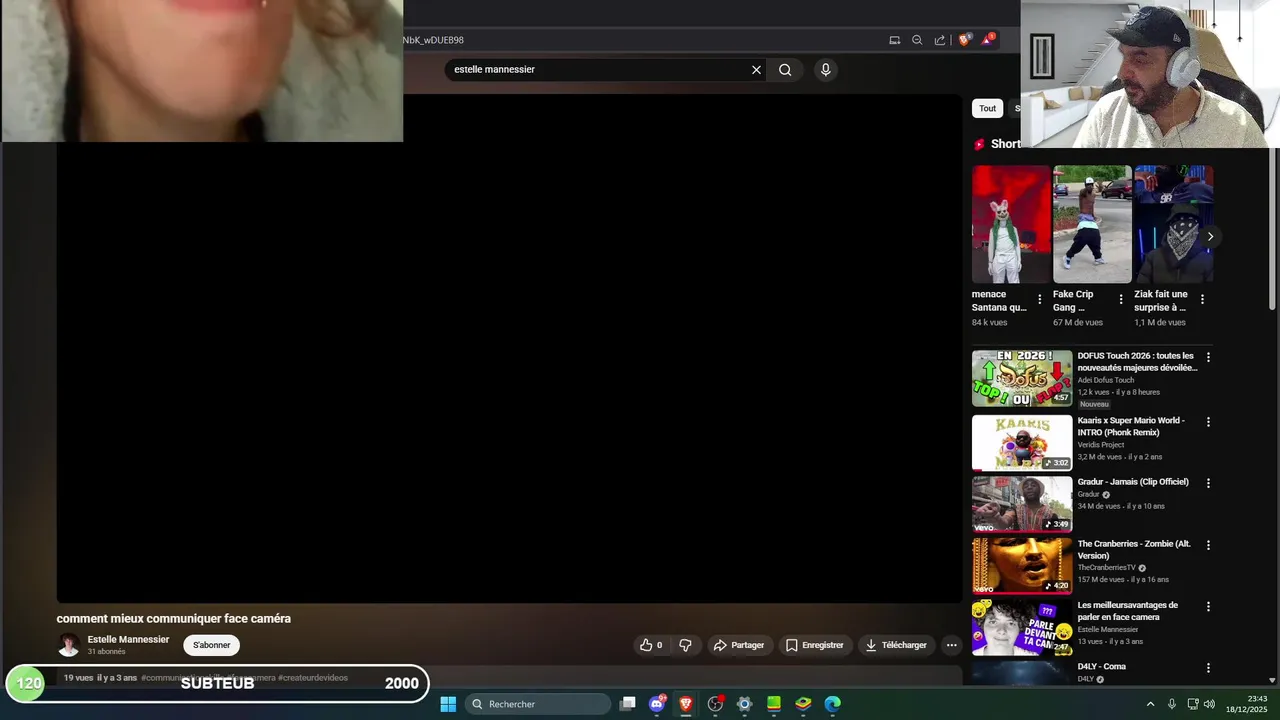The height and width of the screenshot is (720, 1280).
Task: Open the browser cast/install icon in address bar
Action: (x=894, y=40)
